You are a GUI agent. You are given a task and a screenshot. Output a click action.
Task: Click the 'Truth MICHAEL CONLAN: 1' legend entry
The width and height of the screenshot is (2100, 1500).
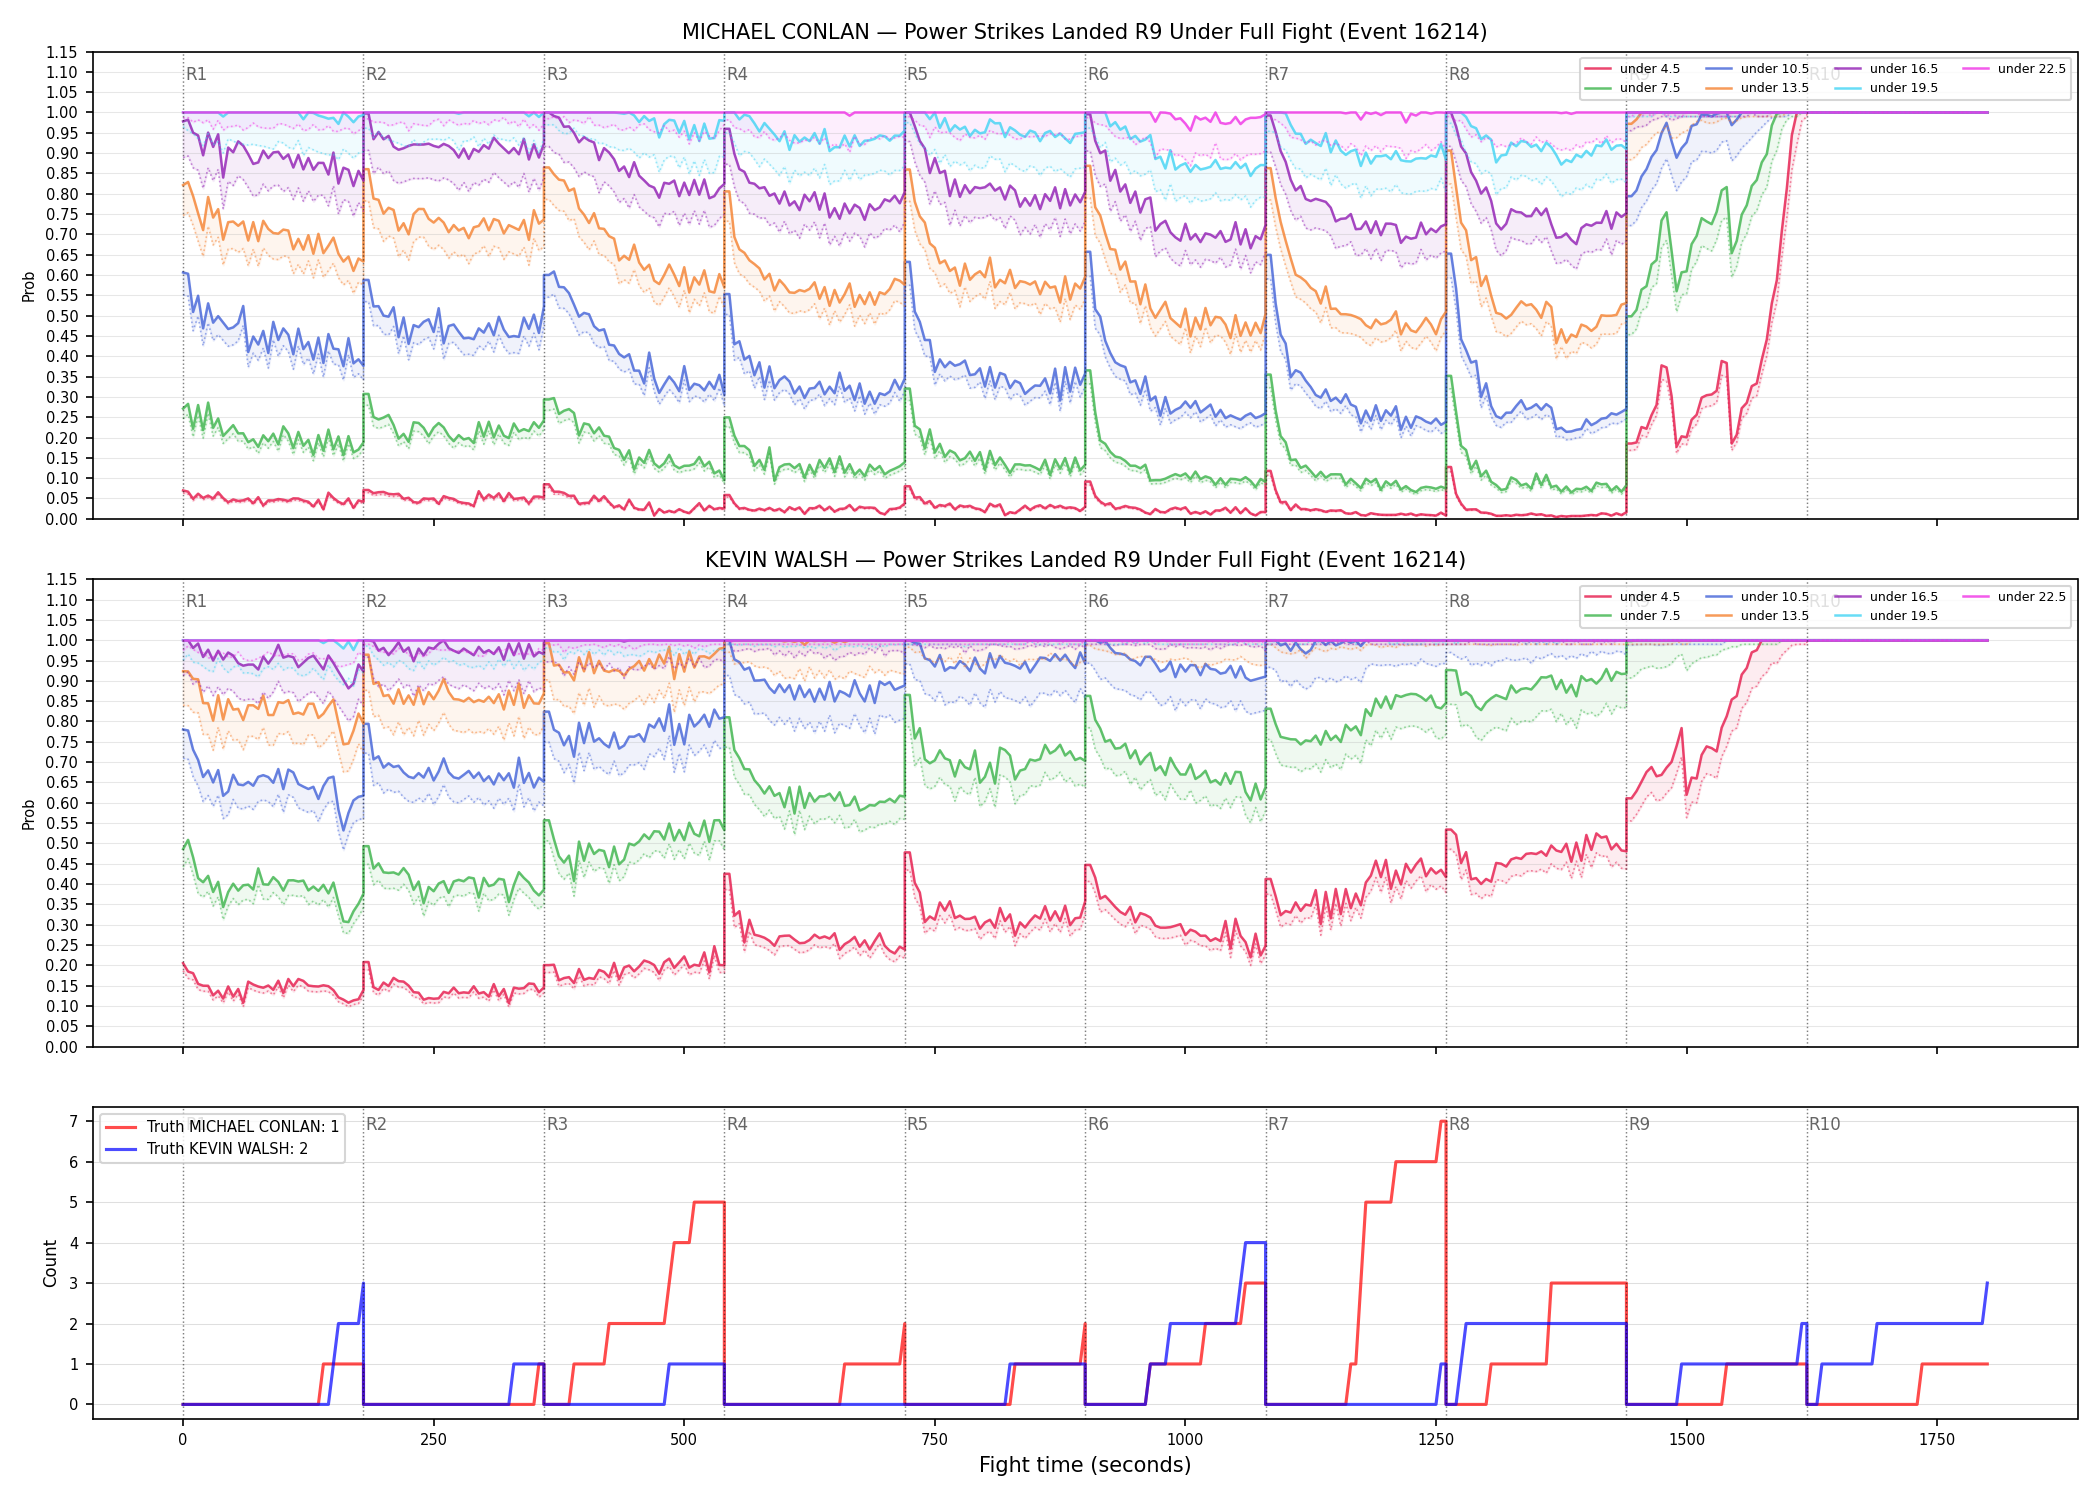click(x=222, y=1126)
